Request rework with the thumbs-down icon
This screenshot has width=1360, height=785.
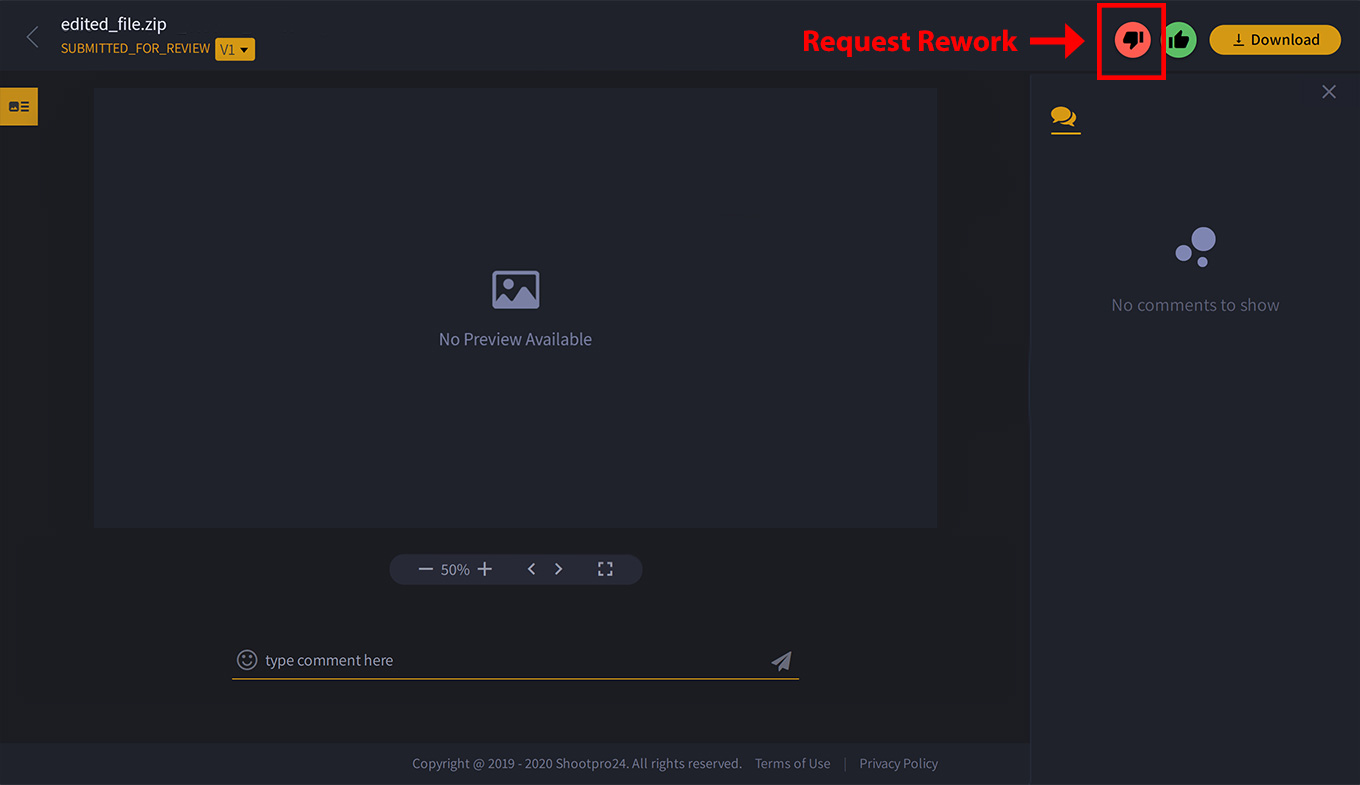pos(1131,40)
